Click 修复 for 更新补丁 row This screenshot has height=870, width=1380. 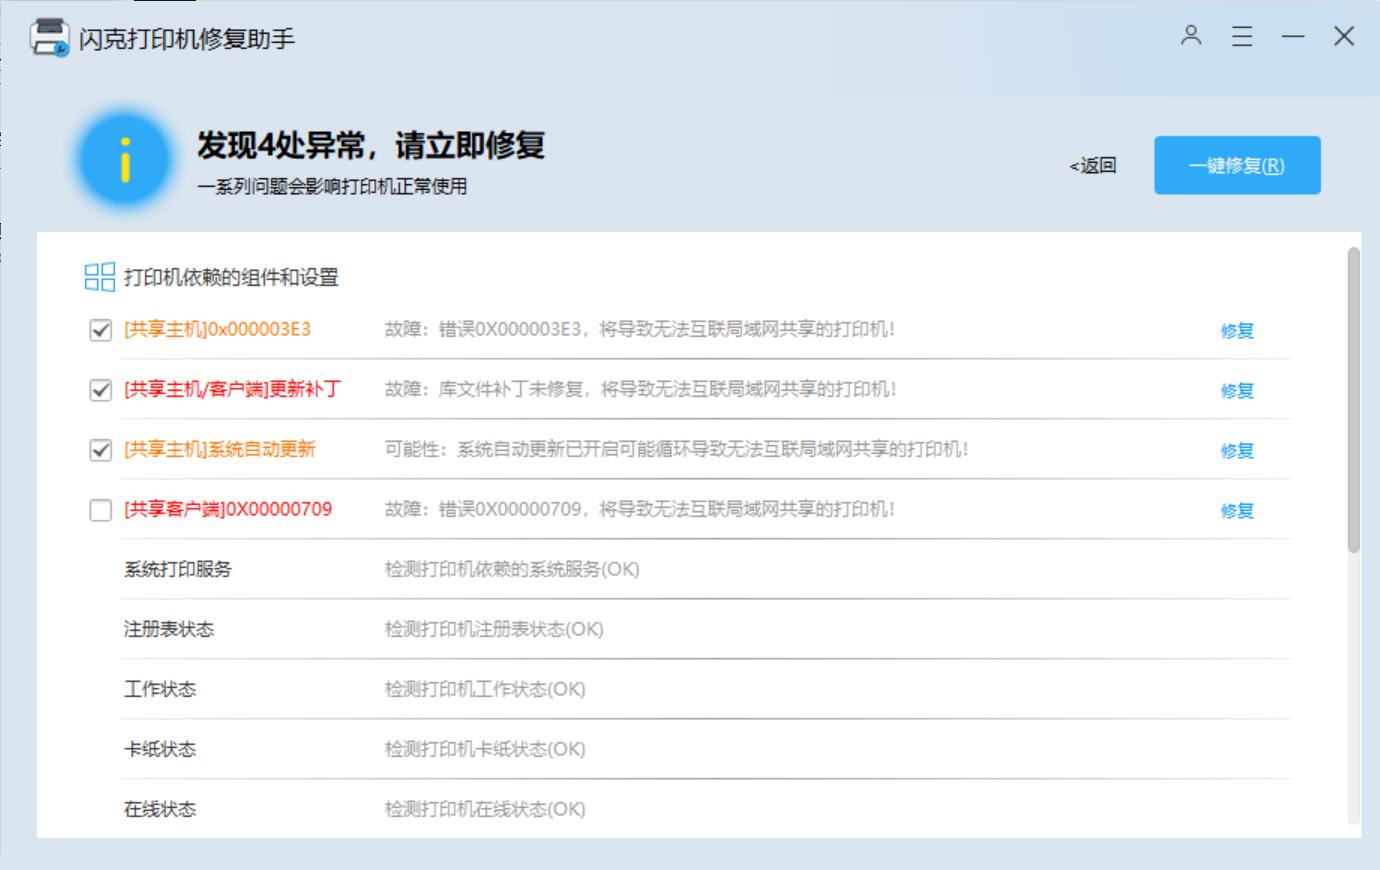point(1236,391)
